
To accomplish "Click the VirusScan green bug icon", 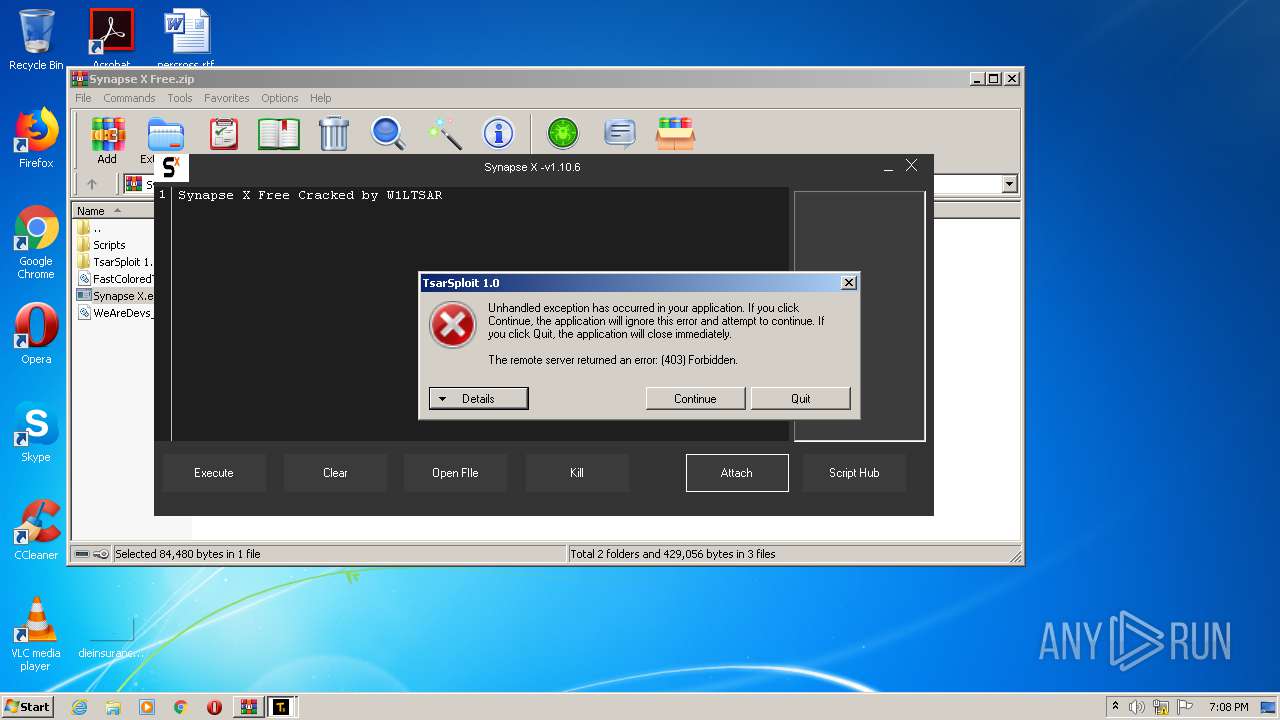I will click(563, 134).
